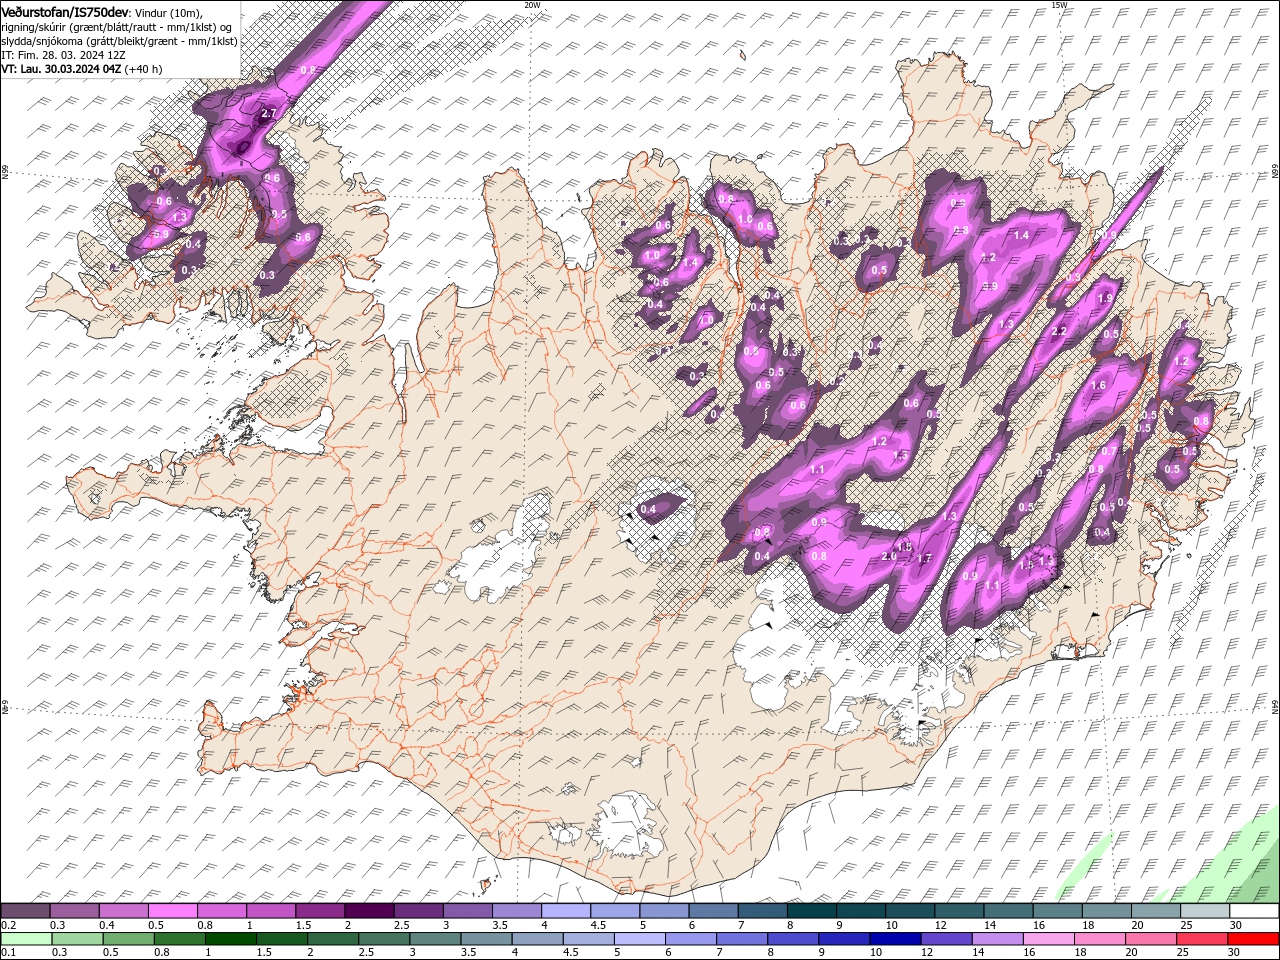Screen dimensions: 1280x960
Task: Select the light pink 16–18 swatch in the lower legend
Action: click(x=1048, y=939)
